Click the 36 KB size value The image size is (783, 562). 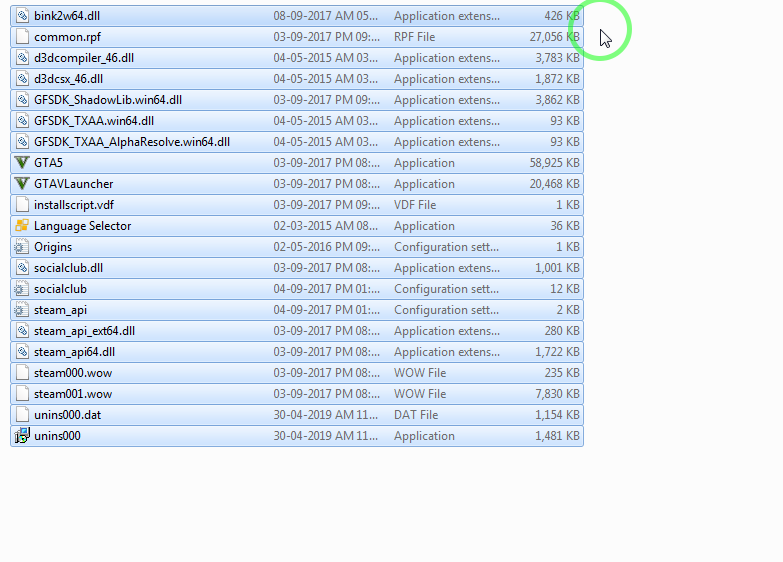(x=565, y=226)
